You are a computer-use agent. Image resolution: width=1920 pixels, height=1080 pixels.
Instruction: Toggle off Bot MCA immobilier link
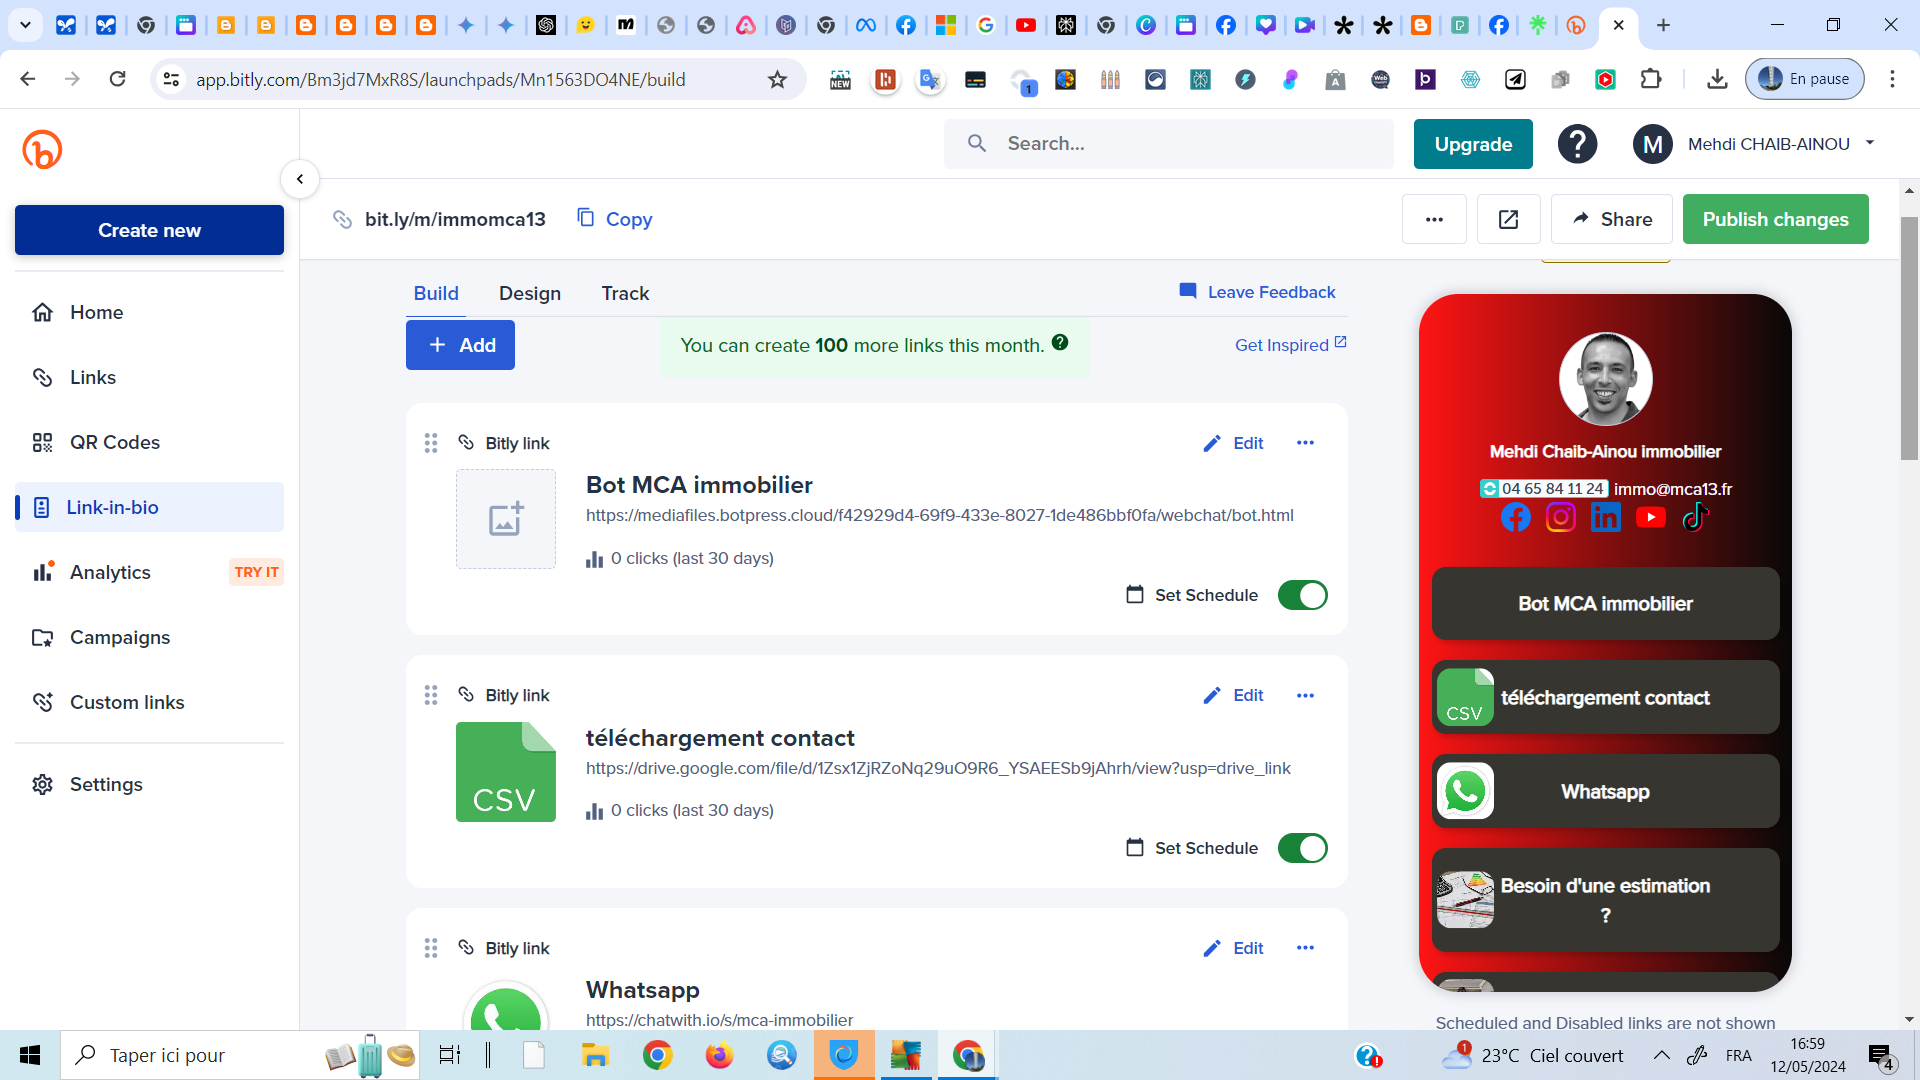tap(1303, 595)
